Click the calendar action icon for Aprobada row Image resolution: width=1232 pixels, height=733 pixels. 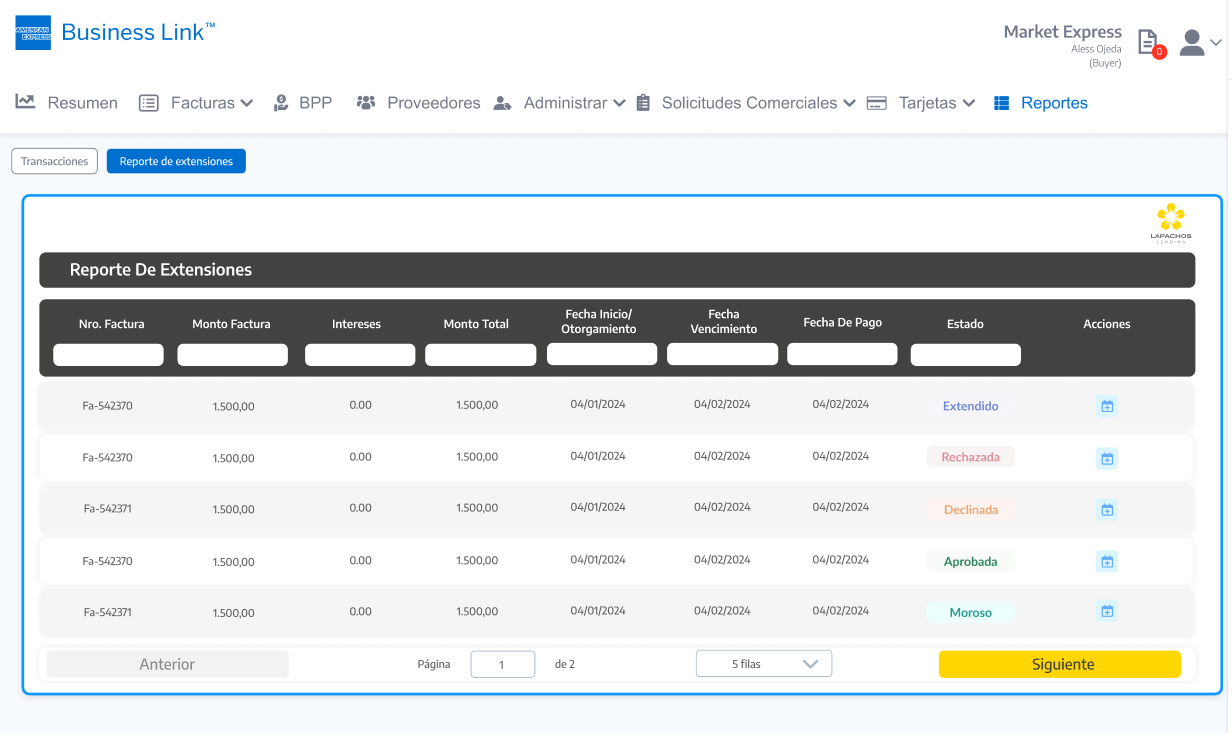click(x=1107, y=562)
